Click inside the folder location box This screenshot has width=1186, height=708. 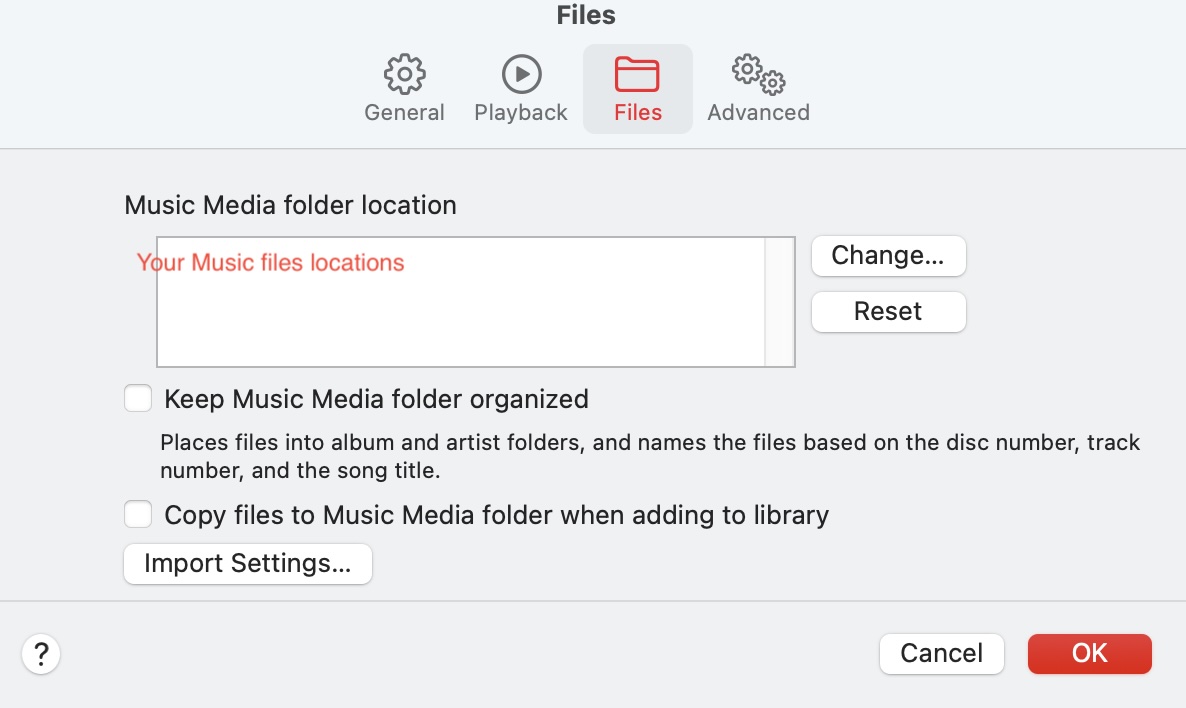(460, 320)
